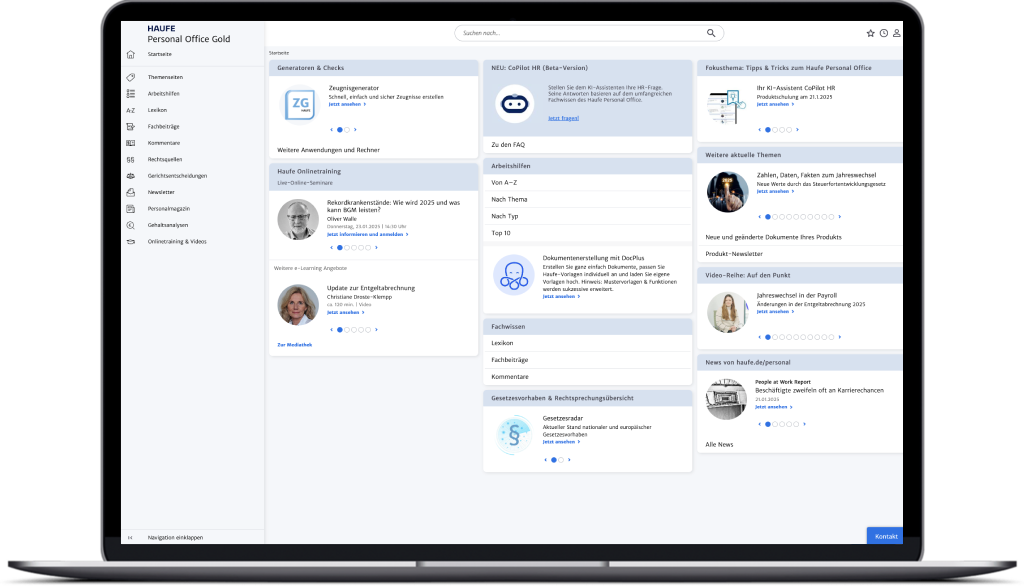
Task: Click the Gehaltsanalysen icon
Action: pyautogui.click(x=131, y=225)
